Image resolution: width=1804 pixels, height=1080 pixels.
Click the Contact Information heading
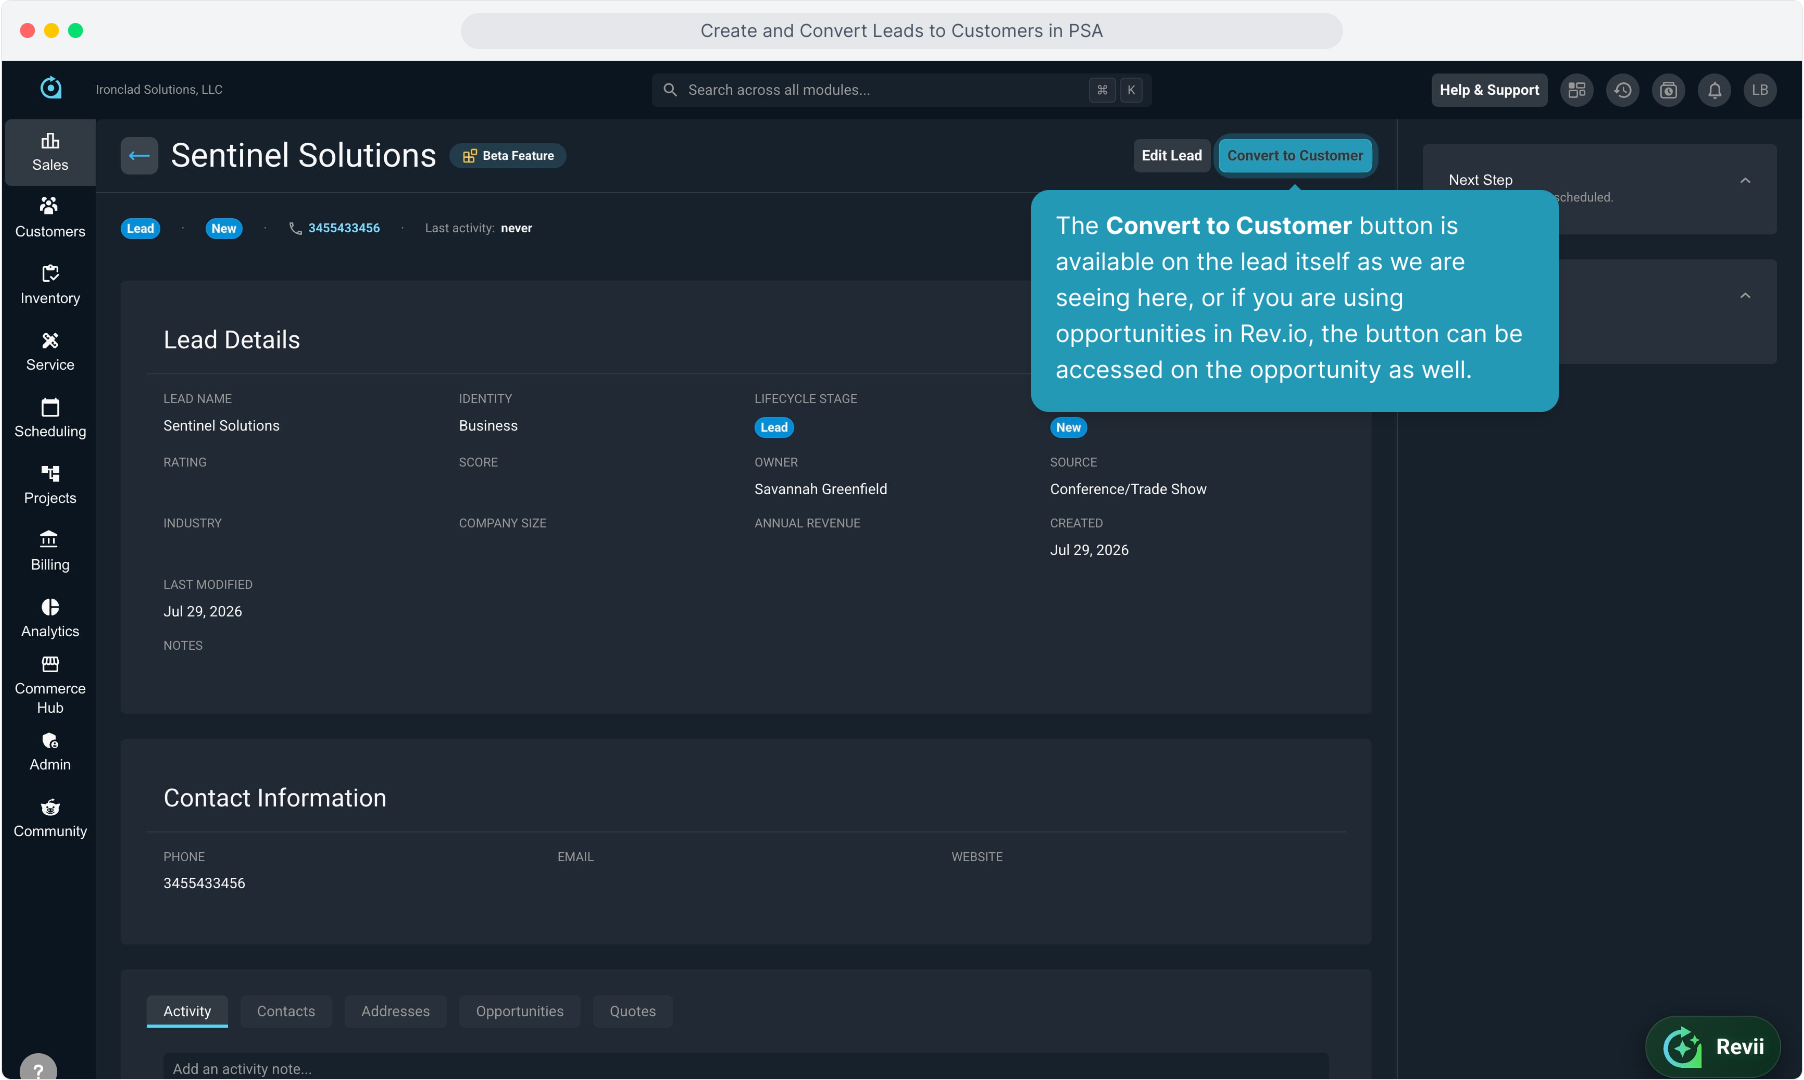click(x=275, y=798)
